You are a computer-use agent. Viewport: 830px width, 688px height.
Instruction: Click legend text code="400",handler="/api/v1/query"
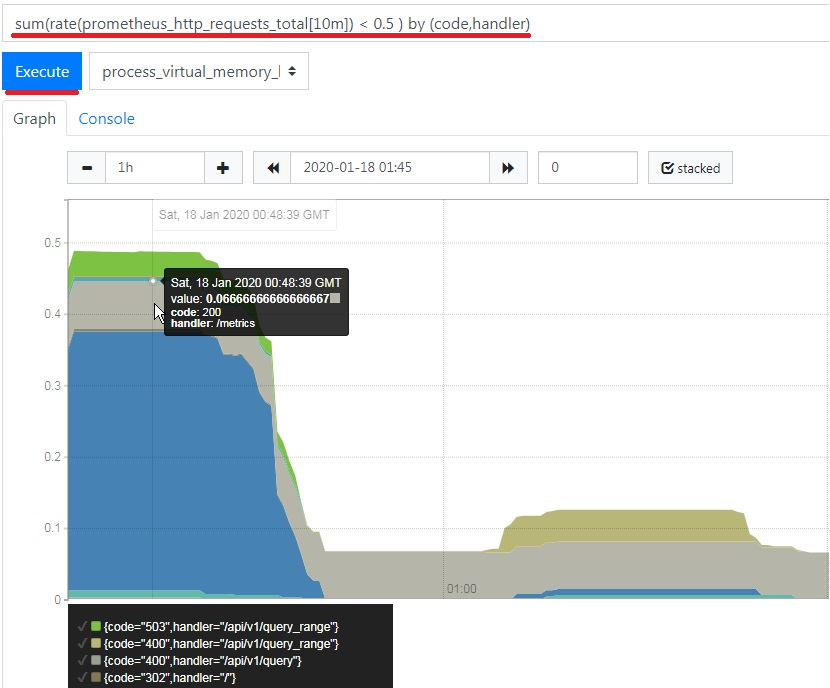203,660
